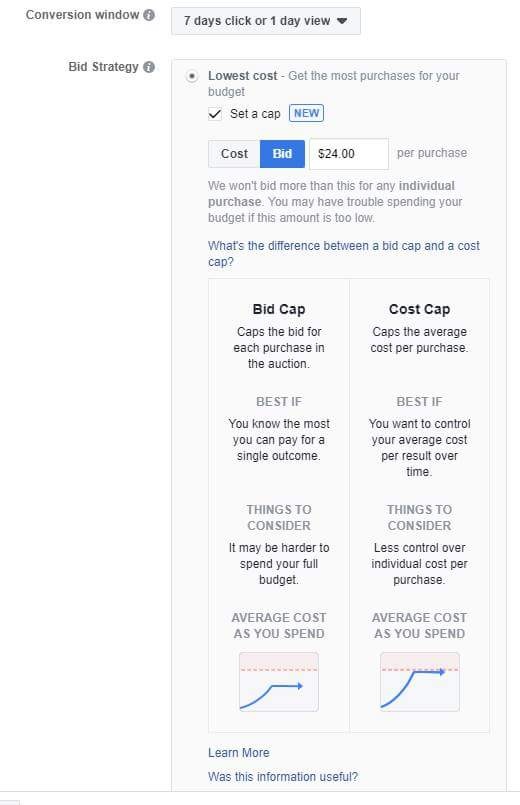Image resolution: width=520 pixels, height=805 pixels.
Task: Click the Cost Cap heading
Action: [419, 309]
